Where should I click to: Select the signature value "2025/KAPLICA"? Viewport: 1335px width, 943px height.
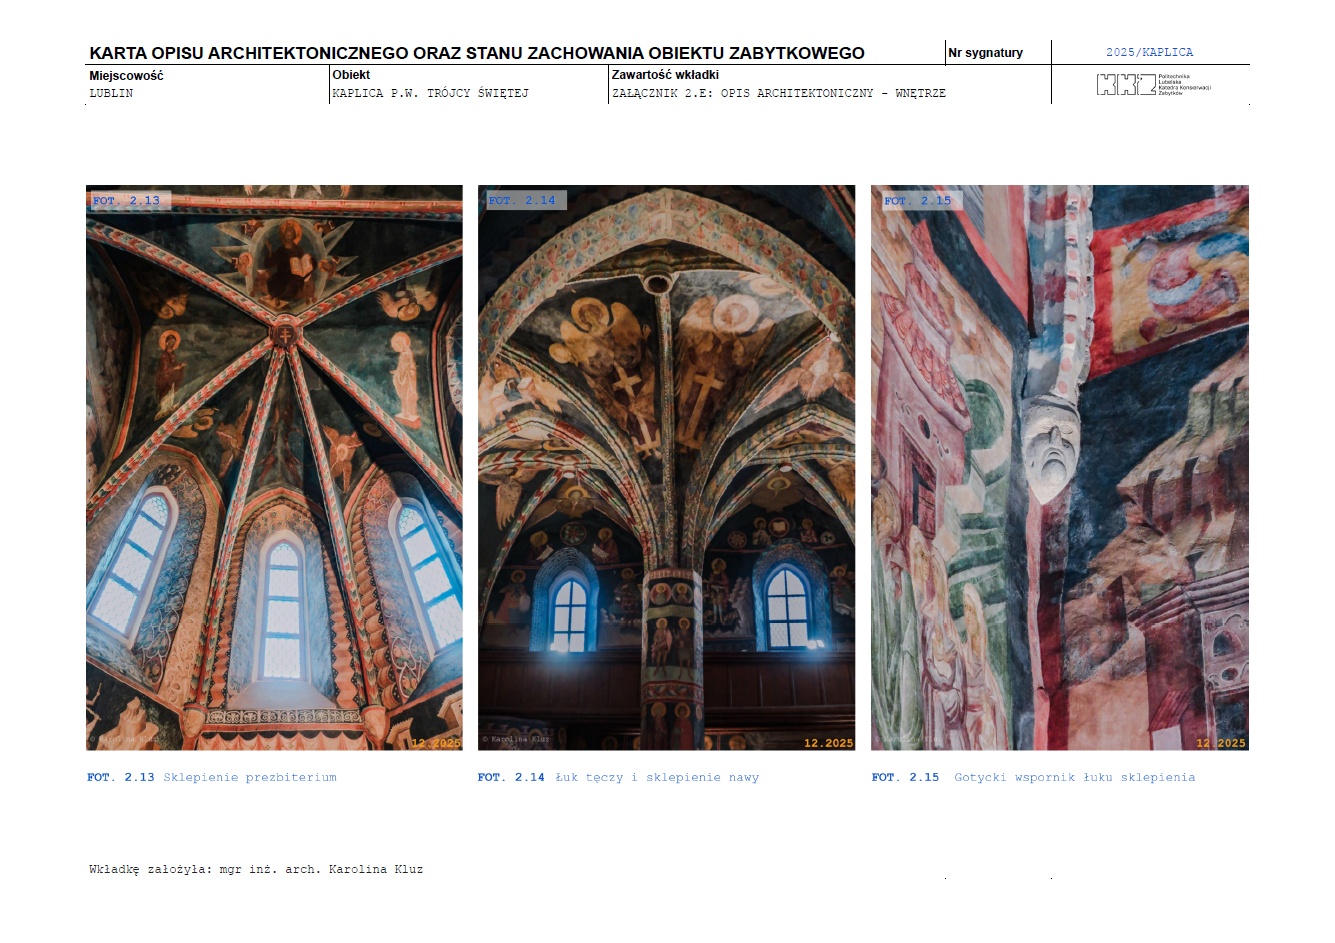pyautogui.click(x=1149, y=52)
